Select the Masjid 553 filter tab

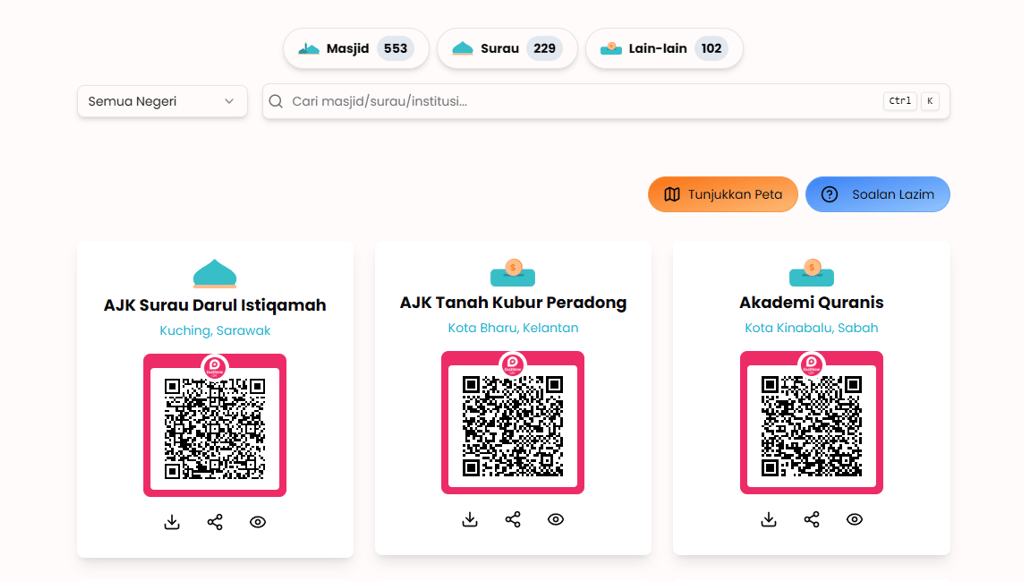tap(356, 48)
